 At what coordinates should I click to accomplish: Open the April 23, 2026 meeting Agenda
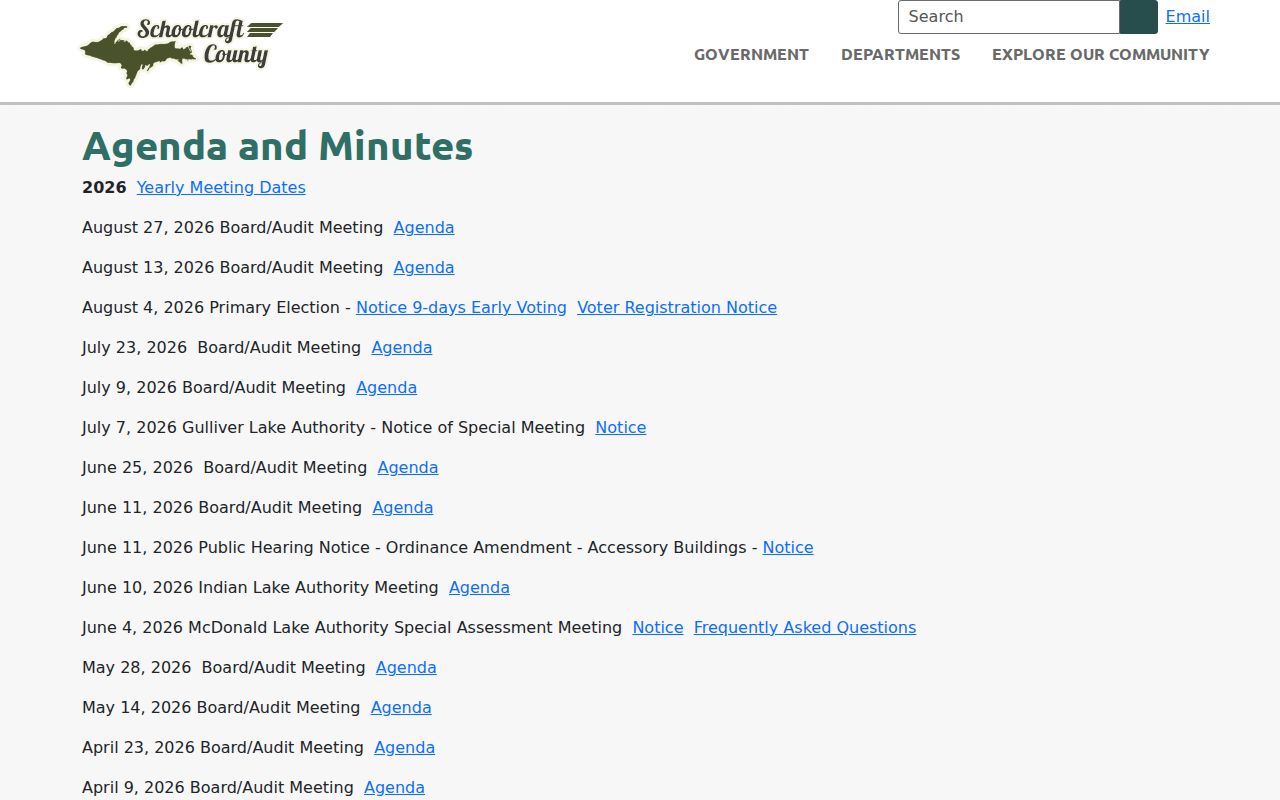pos(404,747)
